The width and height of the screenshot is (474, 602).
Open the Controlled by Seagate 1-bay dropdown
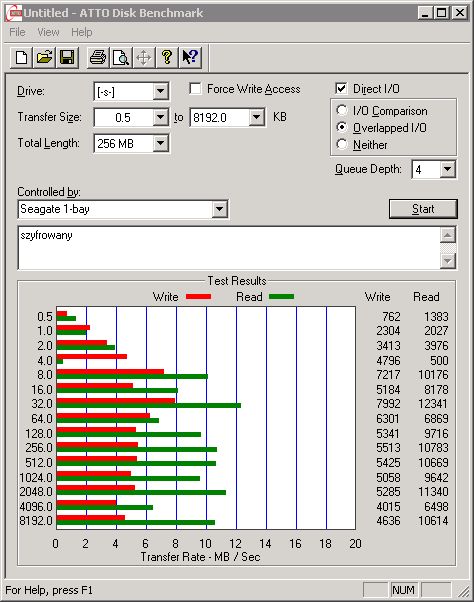[x=220, y=209]
